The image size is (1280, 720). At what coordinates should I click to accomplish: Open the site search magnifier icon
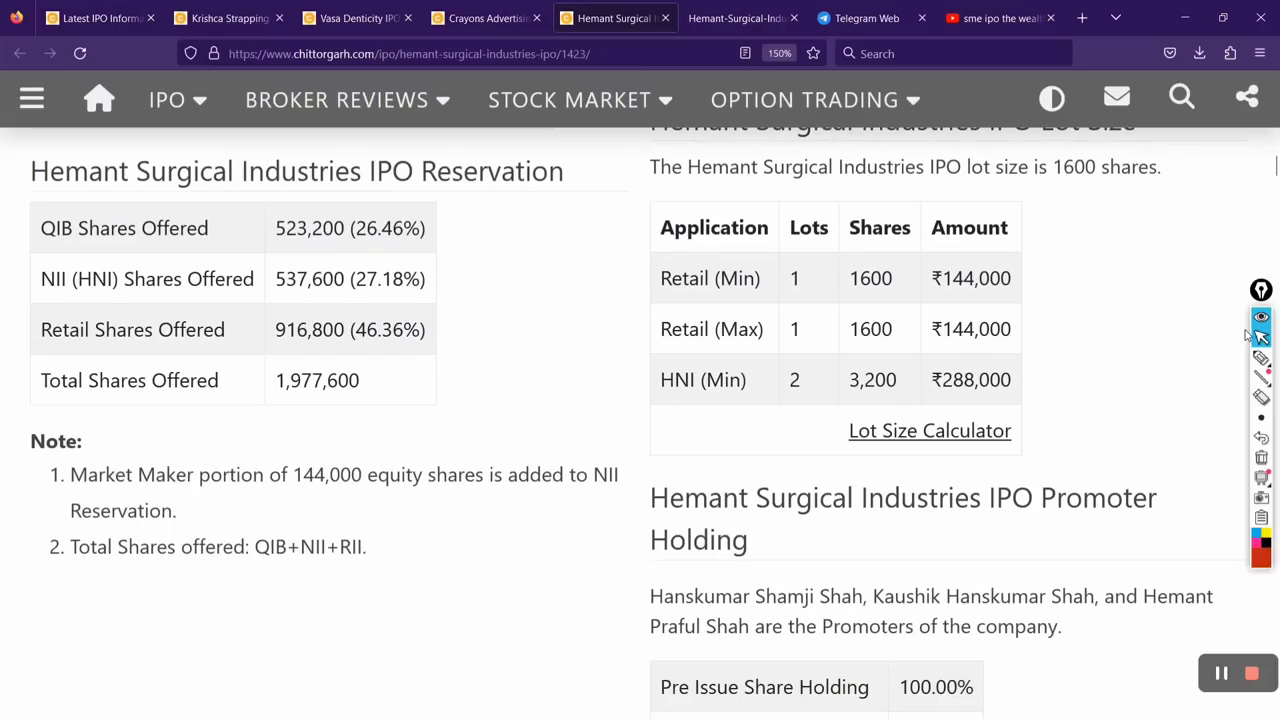(x=1182, y=97)
